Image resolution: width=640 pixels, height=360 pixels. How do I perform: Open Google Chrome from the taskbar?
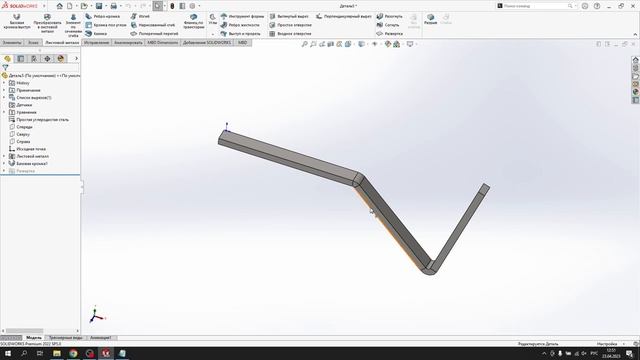[73, 353]
